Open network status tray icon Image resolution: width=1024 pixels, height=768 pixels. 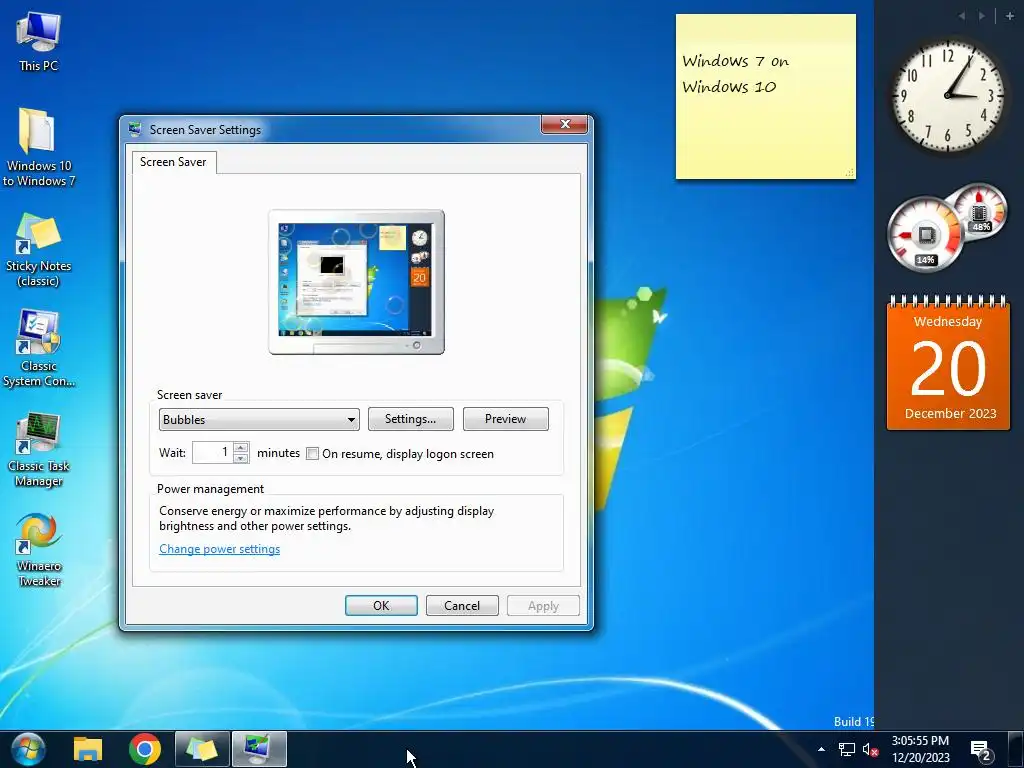tap(846, 750)
